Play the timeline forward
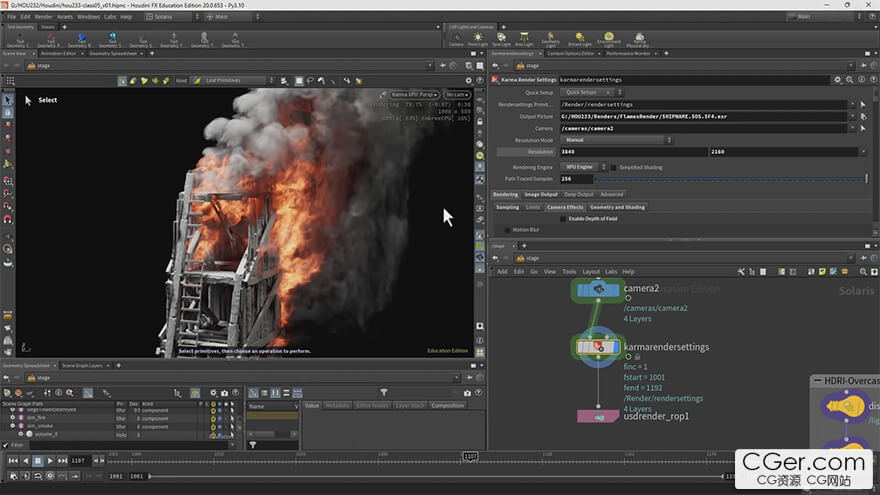Image resolution: width=880 pixels, height=495 pixels. coord(50,461)
